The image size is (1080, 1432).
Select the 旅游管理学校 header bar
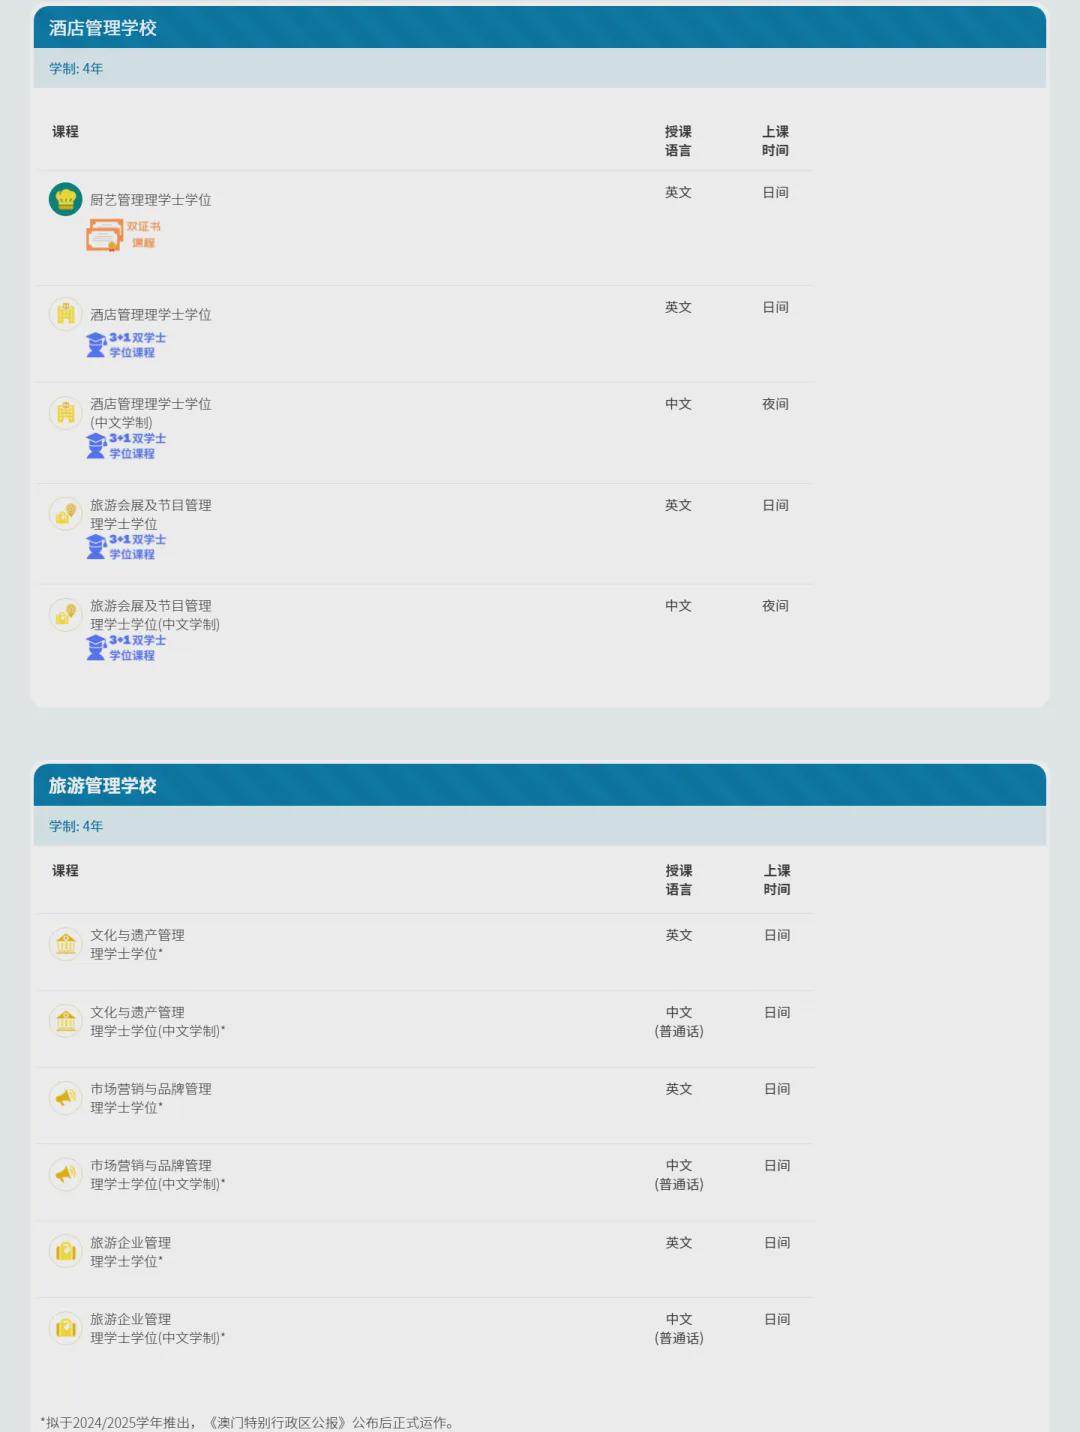(x=540, y=787)
